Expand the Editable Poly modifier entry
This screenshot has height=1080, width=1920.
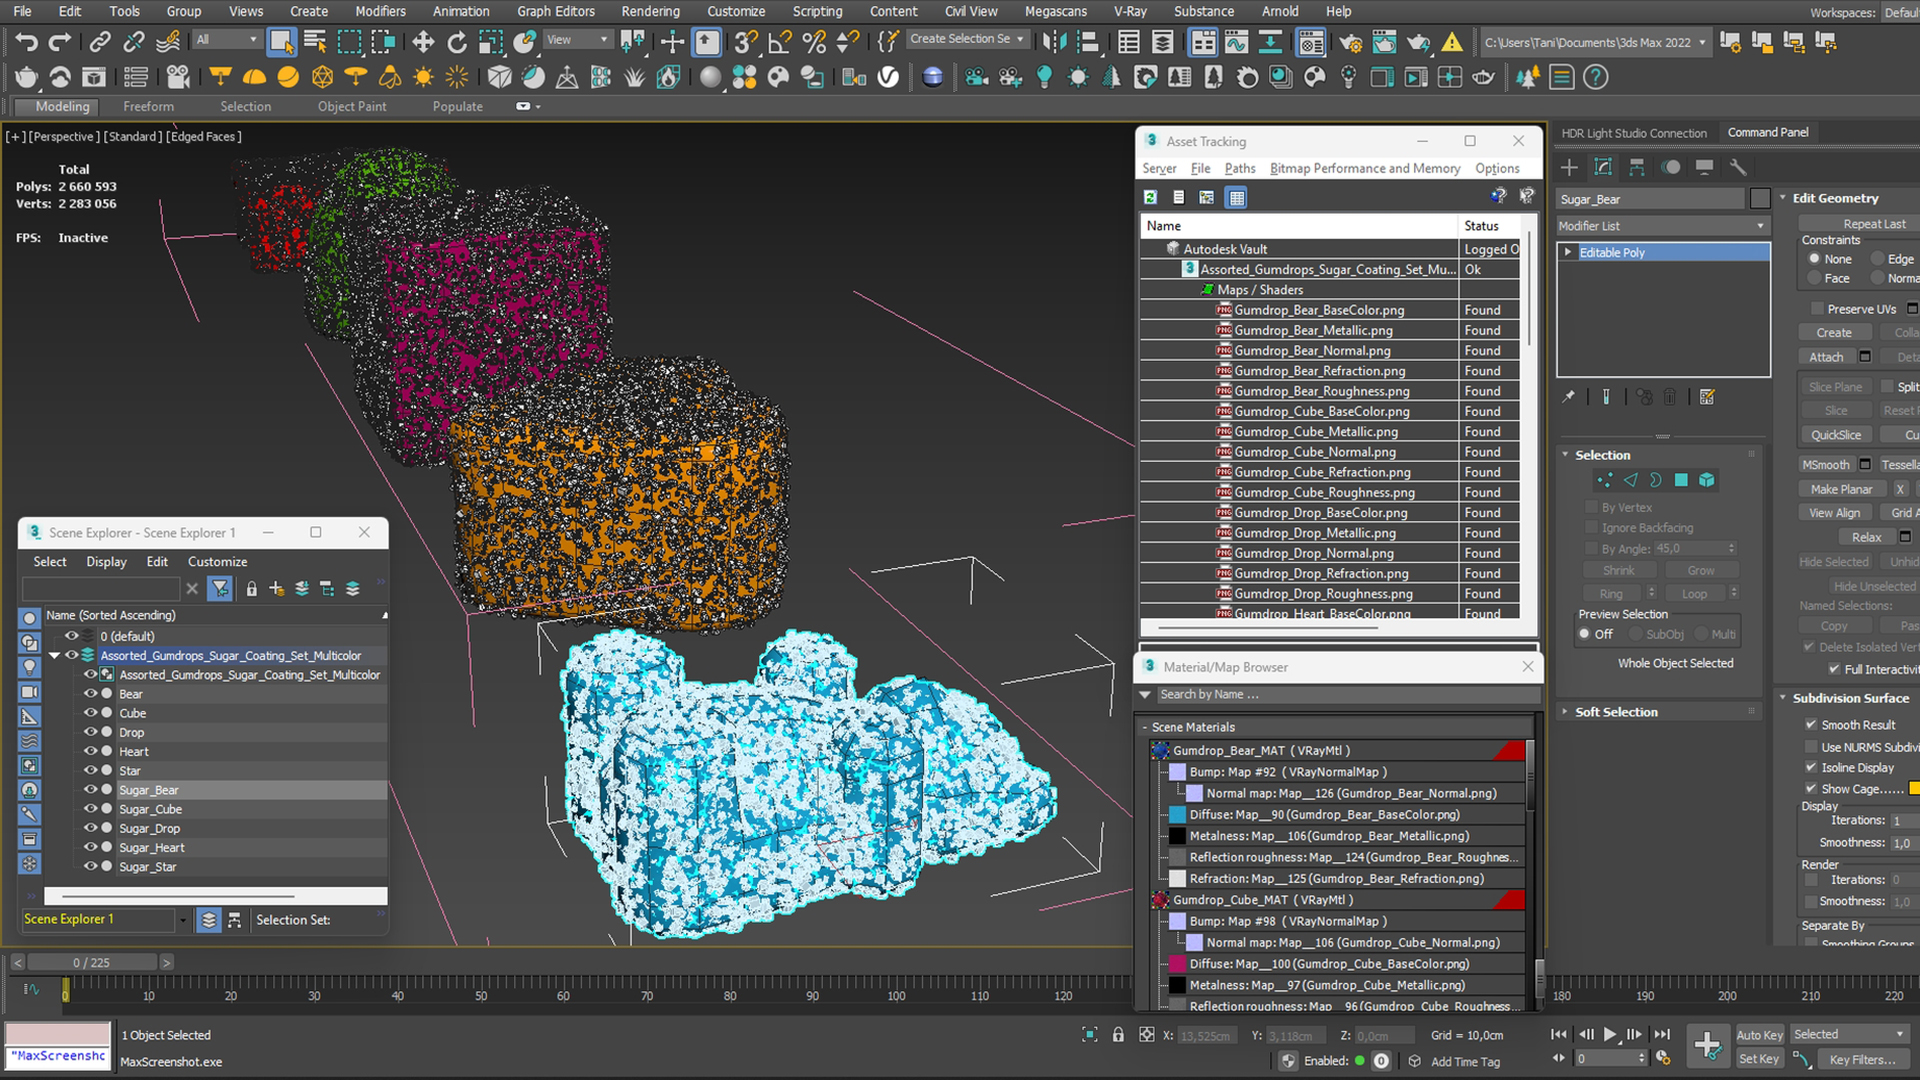click(1568, 252)
